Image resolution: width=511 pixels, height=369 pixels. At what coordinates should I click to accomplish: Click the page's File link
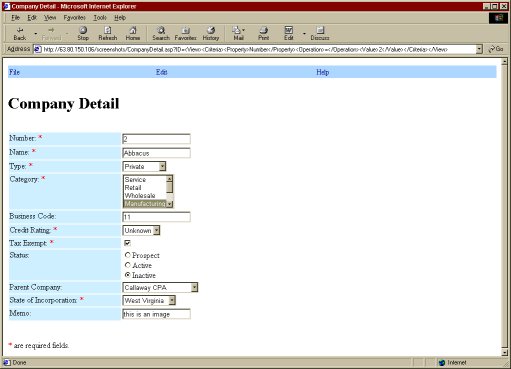(14, 72)
